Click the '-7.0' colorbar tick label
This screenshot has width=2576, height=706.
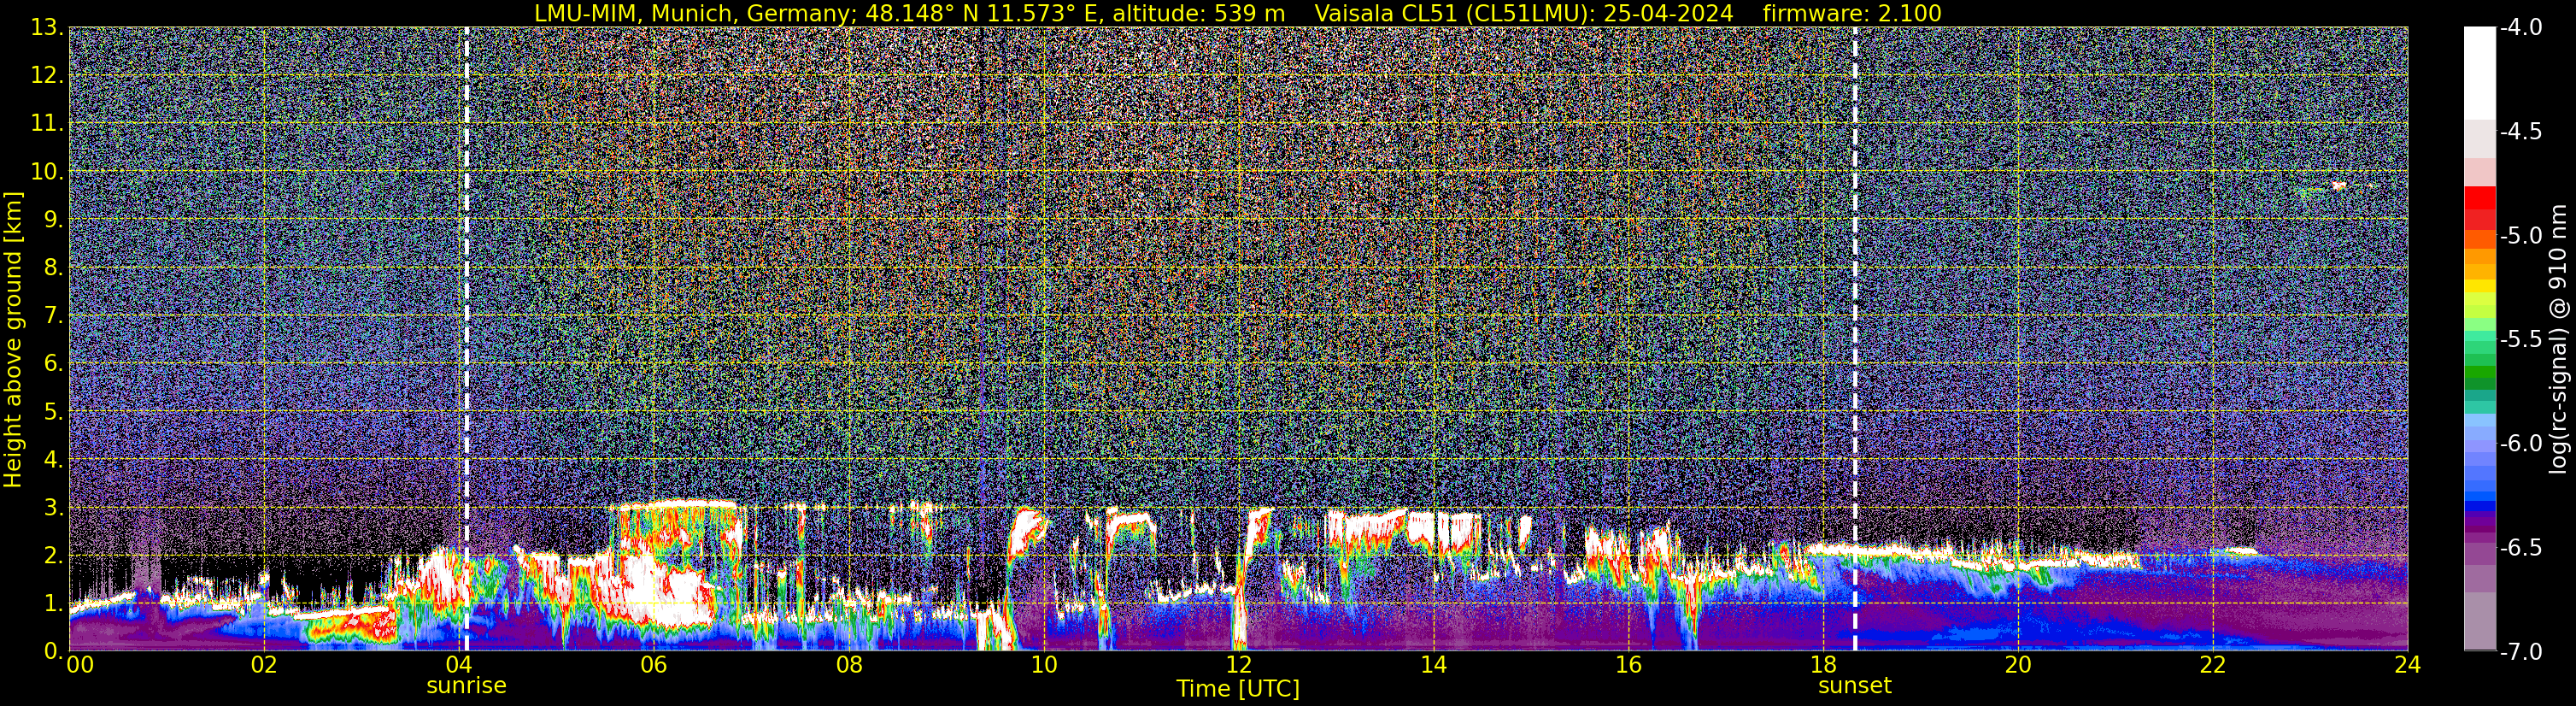click(2520, 651)
